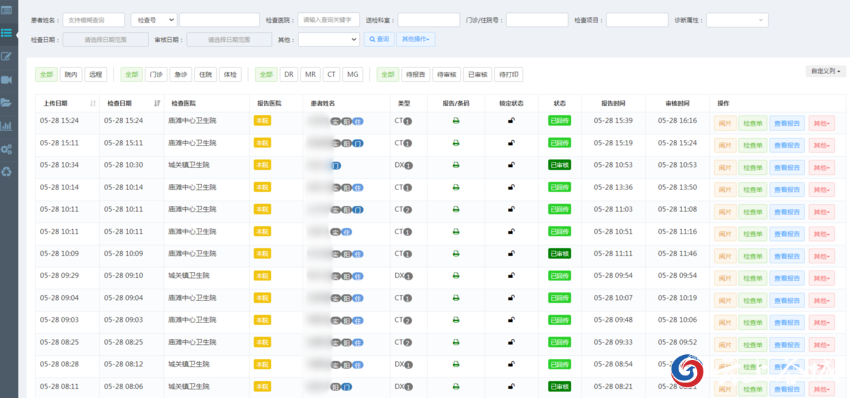Filter modality to CT
Screen dimensions: 850x398
pos(331,75)
